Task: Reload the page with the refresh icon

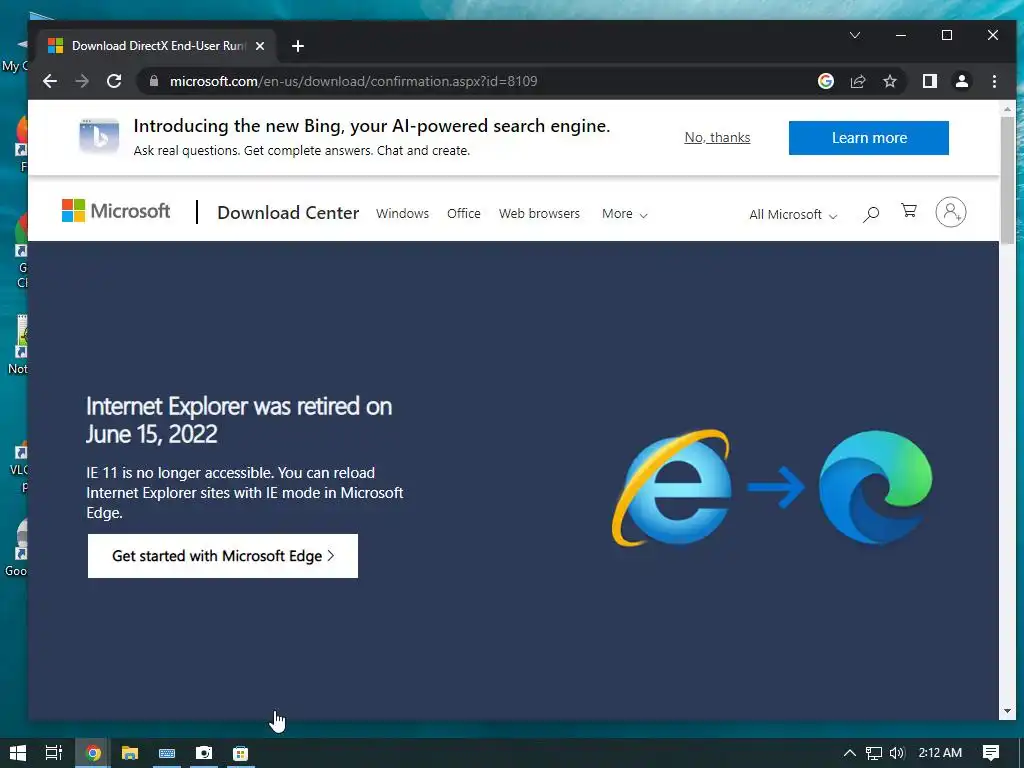Action: pos(114,81)
